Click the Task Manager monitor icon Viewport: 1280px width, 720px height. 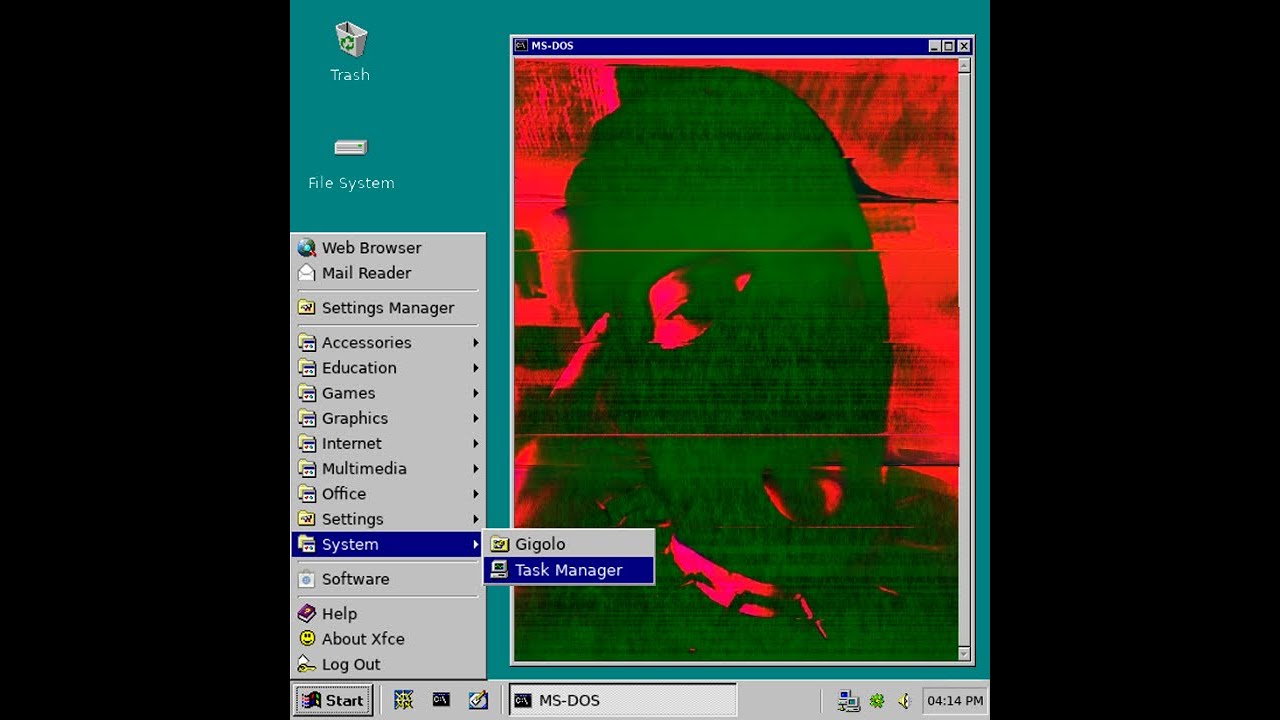(x=499, y=569)
